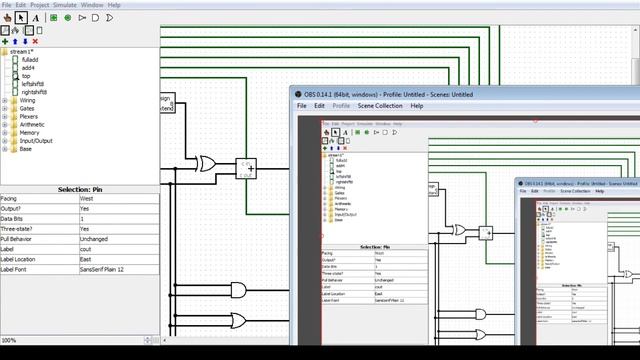Image resolution: width=640 pixels, height=360 pixels.
Task: Click the red X delete circuit icon
Action: 35,42
